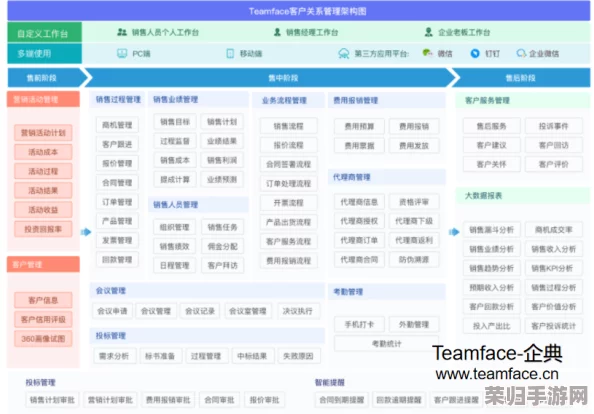Image resolution: width=594 pixels, height=414 pixels.
Task: Click 需求分析 box
Action: point(114,356)
